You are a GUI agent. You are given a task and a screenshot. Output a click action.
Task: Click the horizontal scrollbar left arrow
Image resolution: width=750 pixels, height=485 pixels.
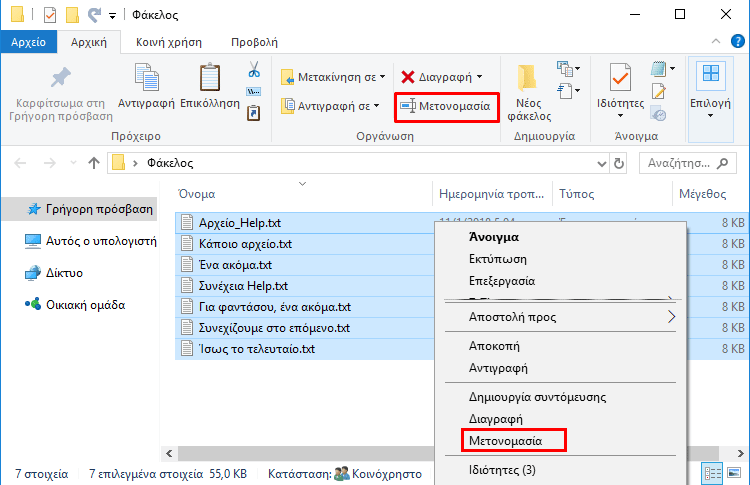(169, 453)
